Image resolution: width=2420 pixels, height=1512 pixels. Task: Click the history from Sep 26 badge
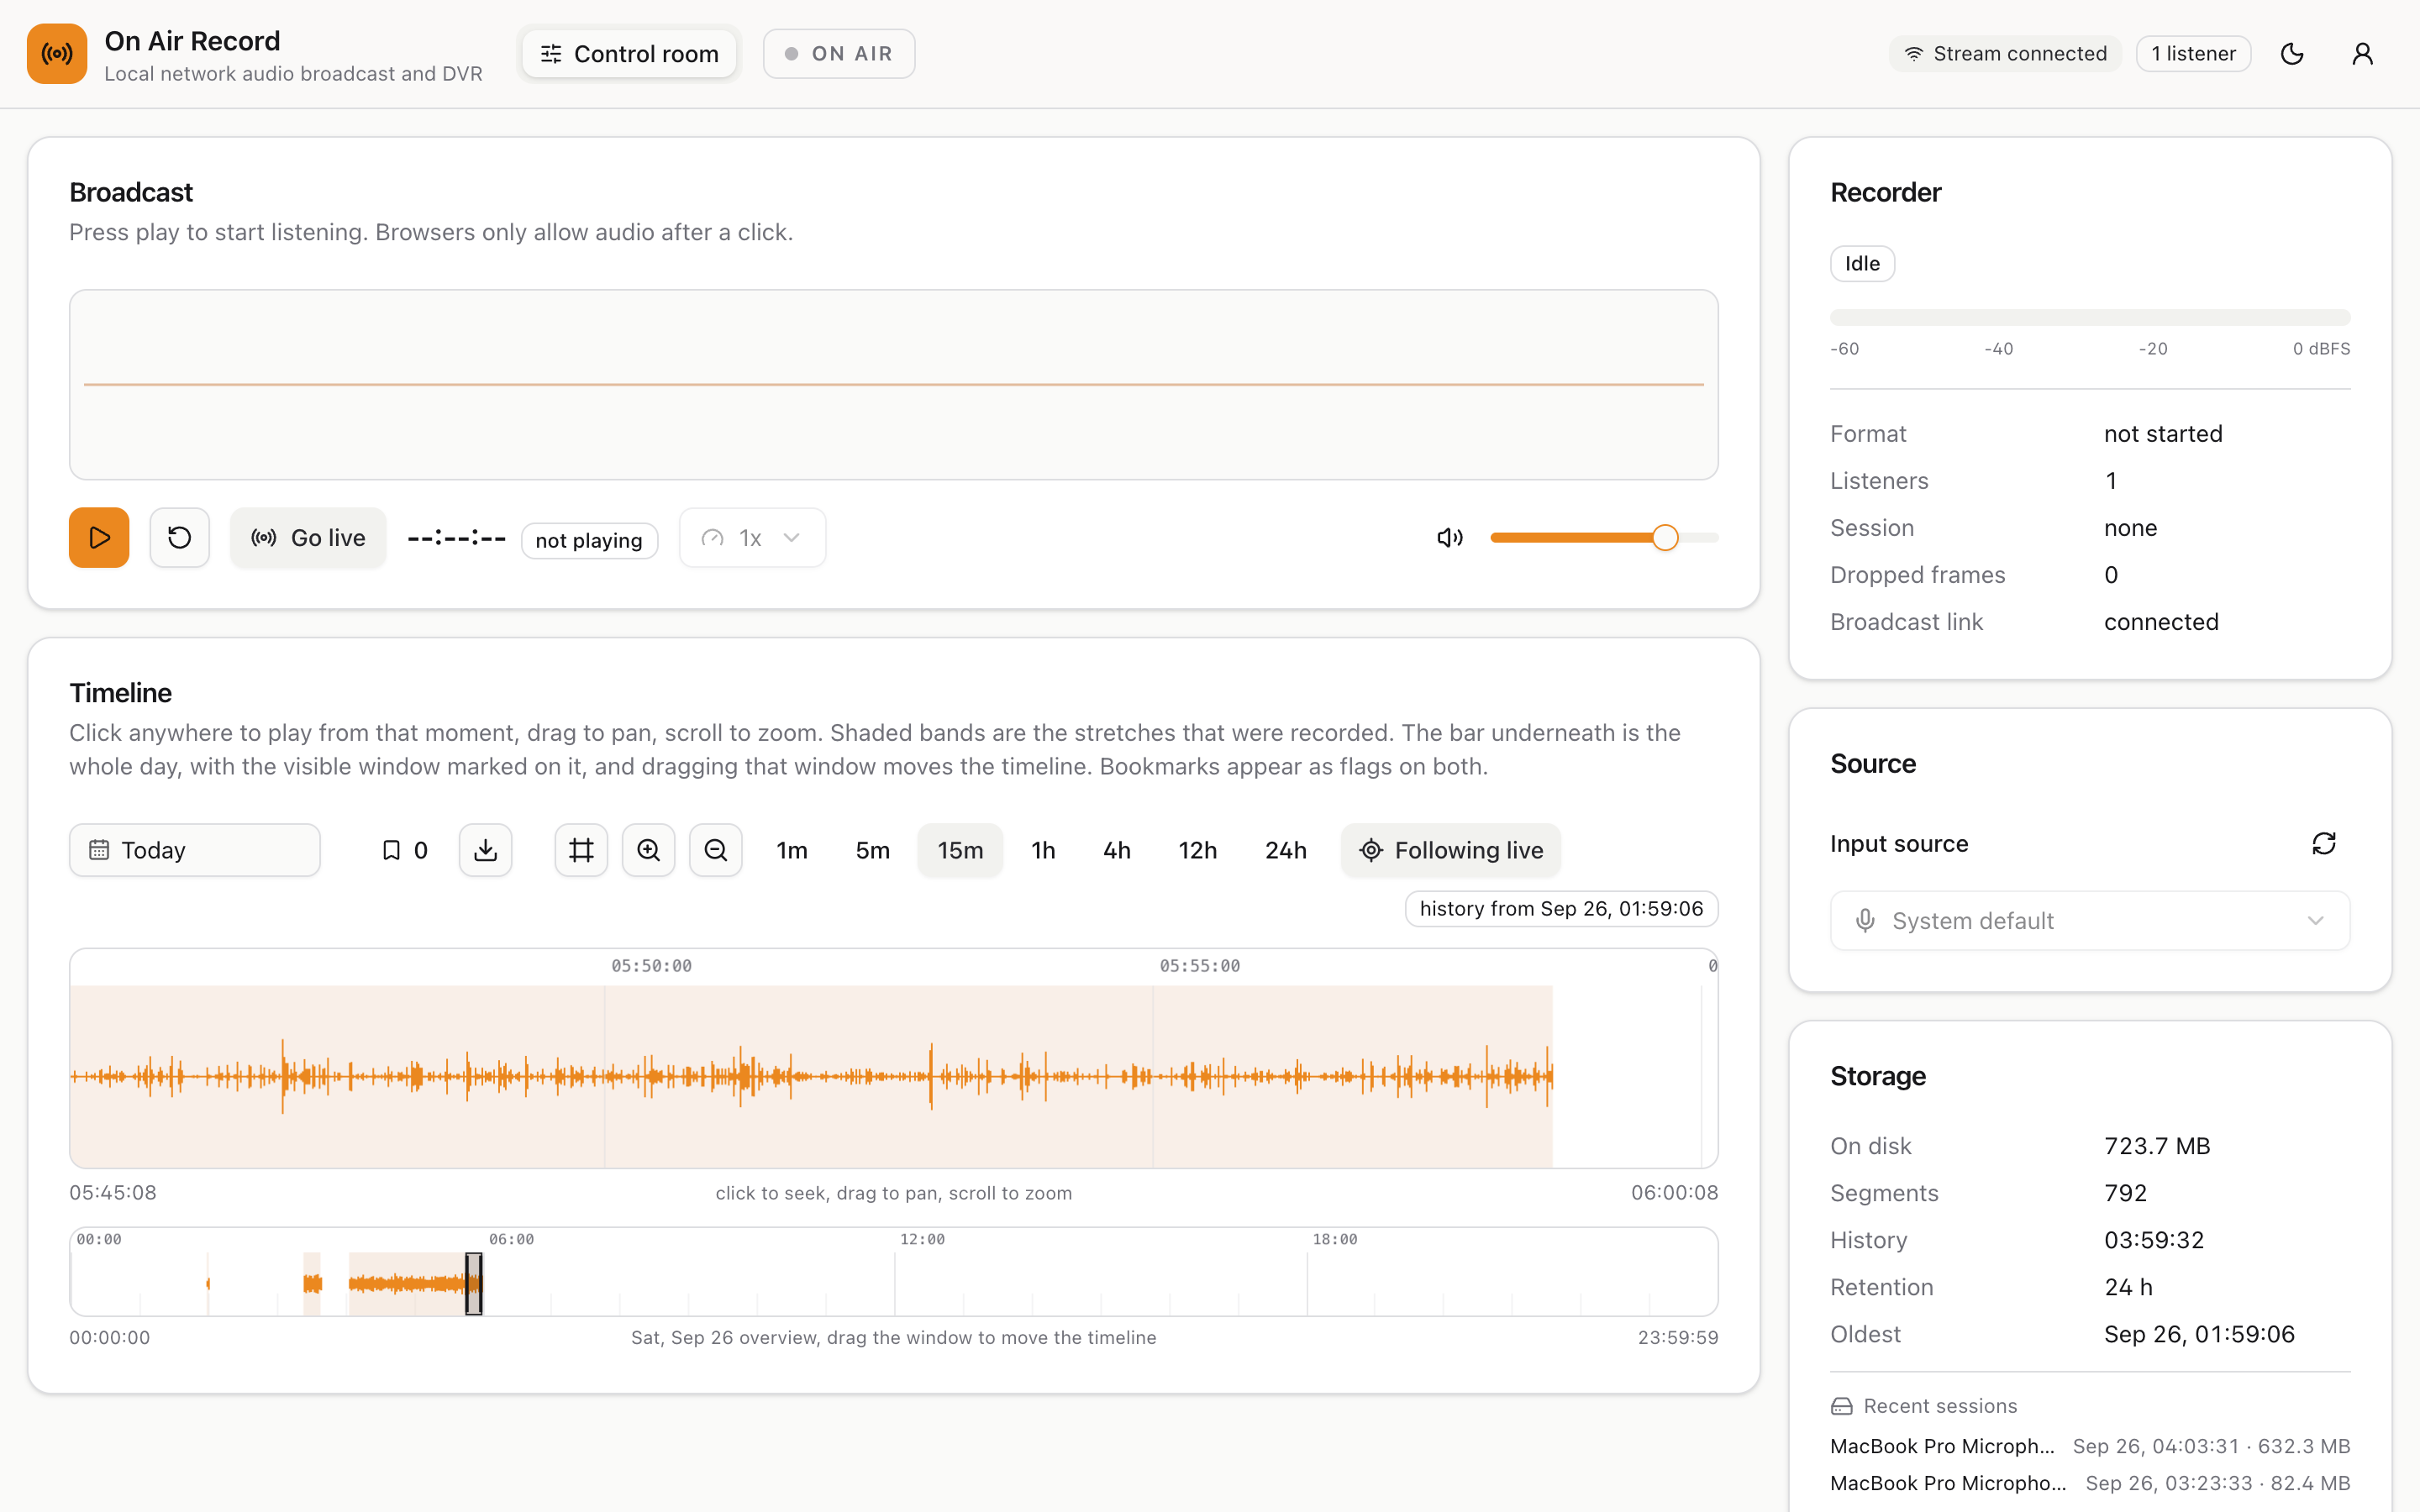point(1561,909)
